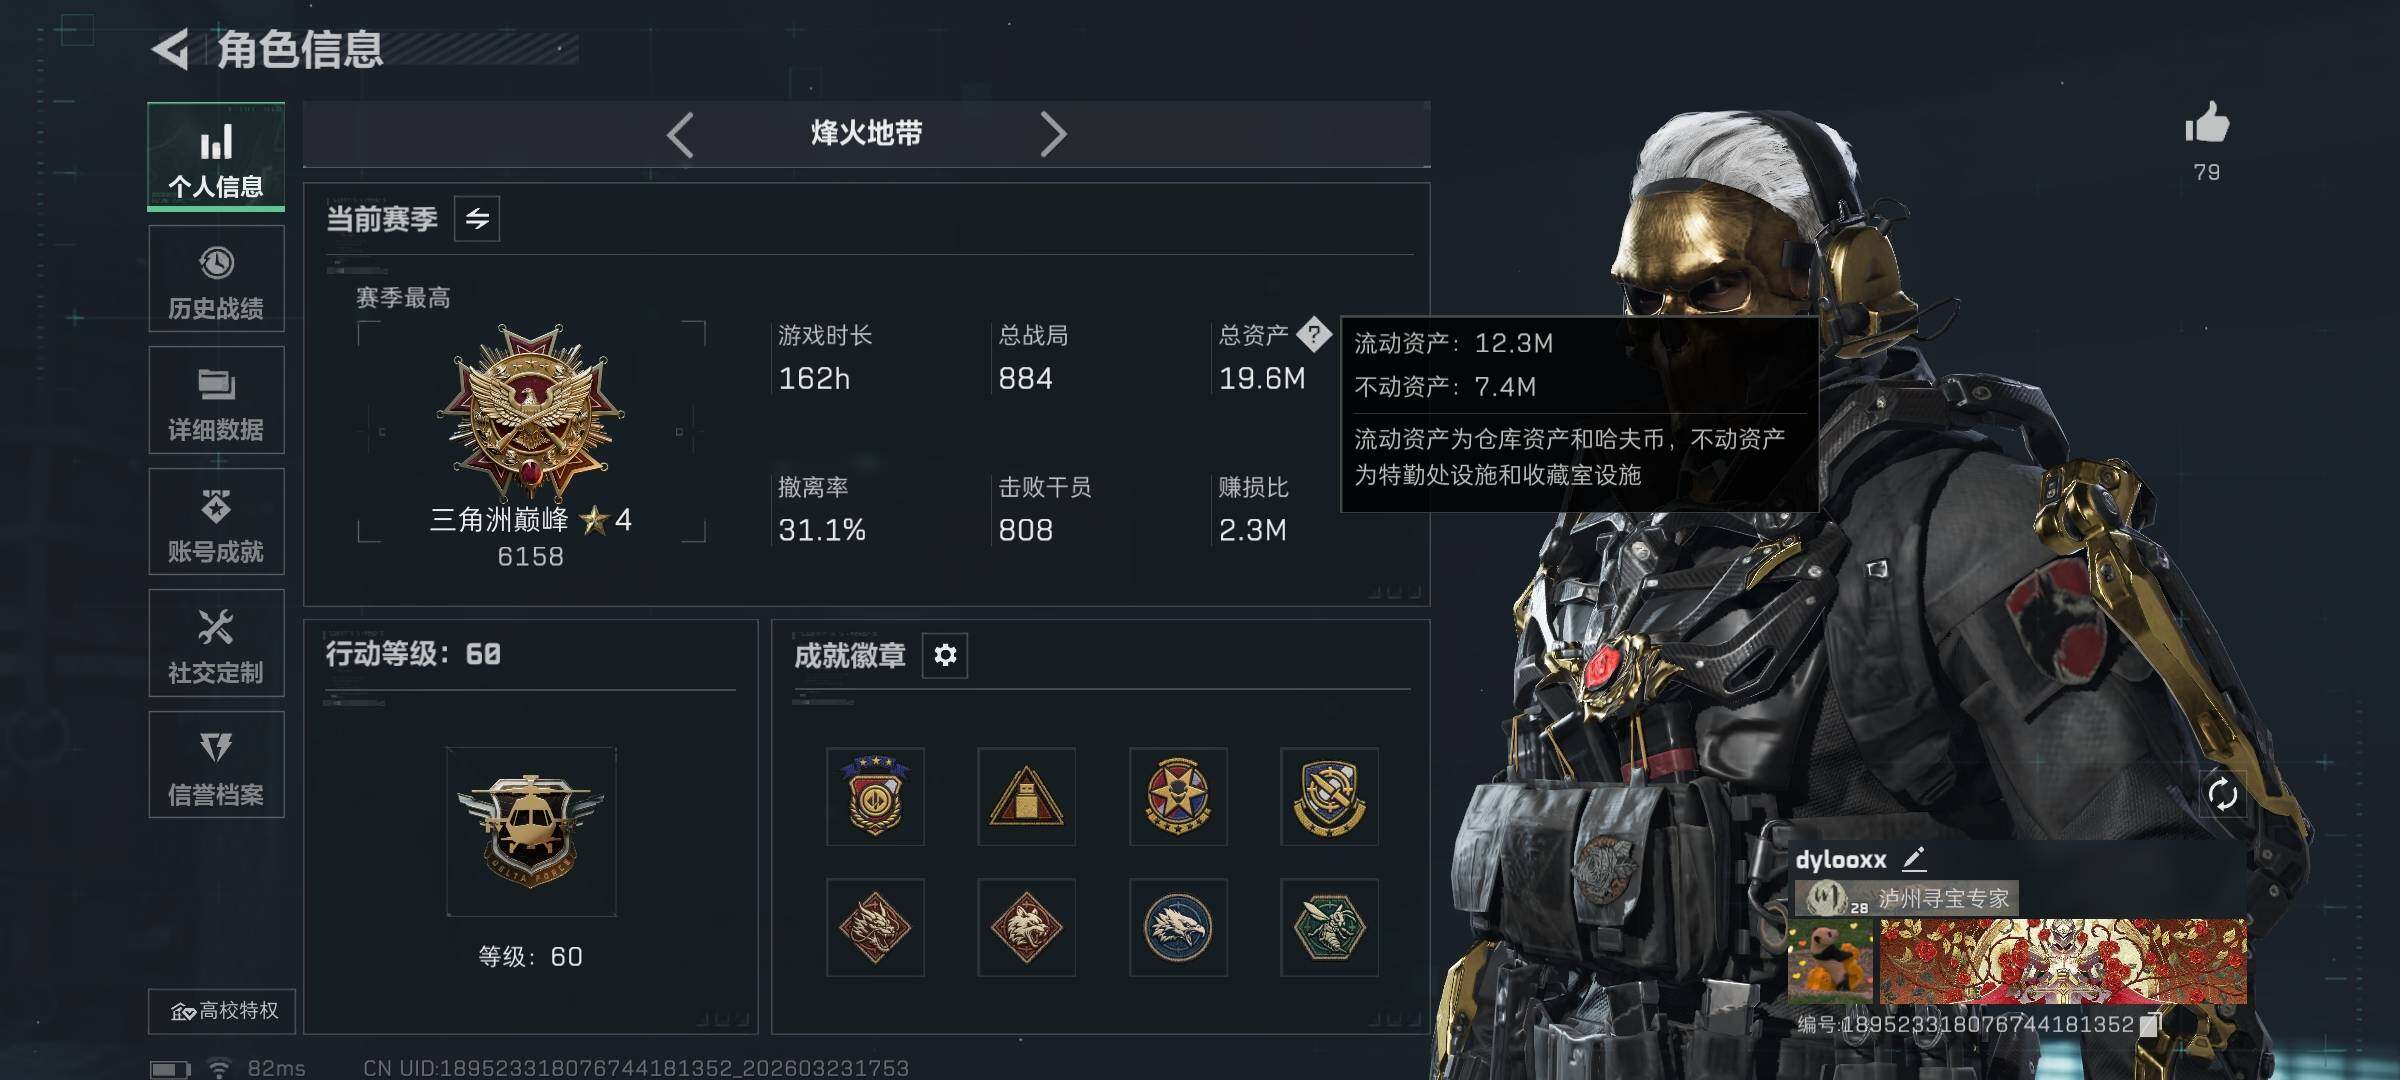Click the 高校特权 button
Image resolution: width=2400 pixels, height=1080 pixels.
coord(222,1011)
